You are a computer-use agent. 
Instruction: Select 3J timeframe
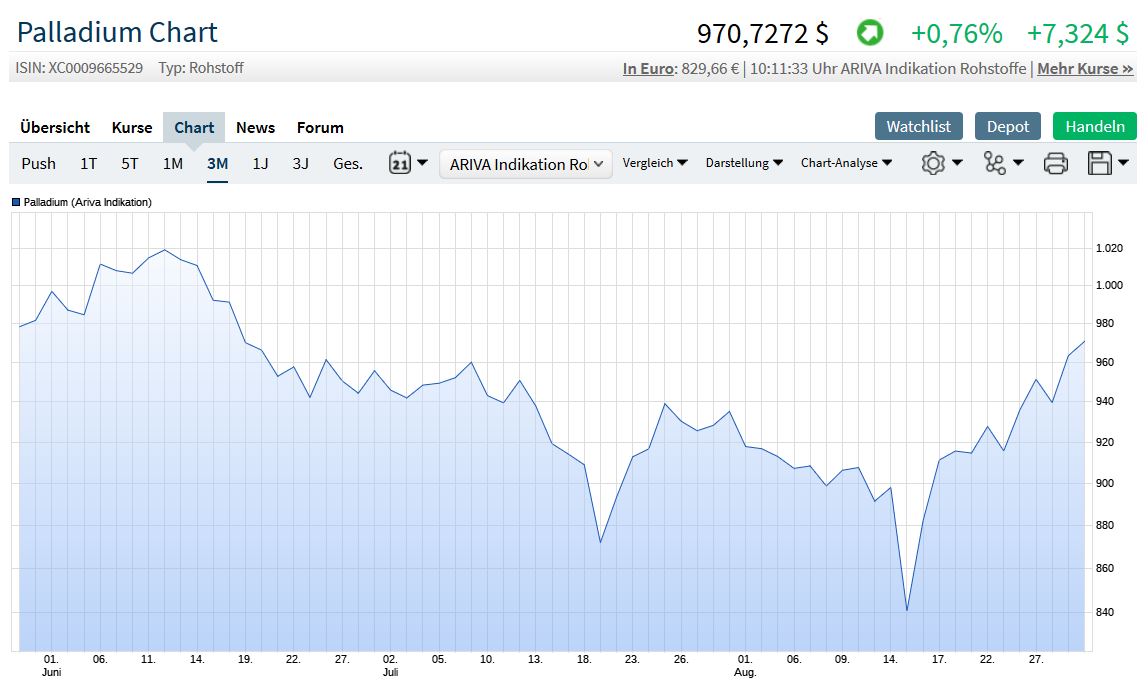point(300,163)
